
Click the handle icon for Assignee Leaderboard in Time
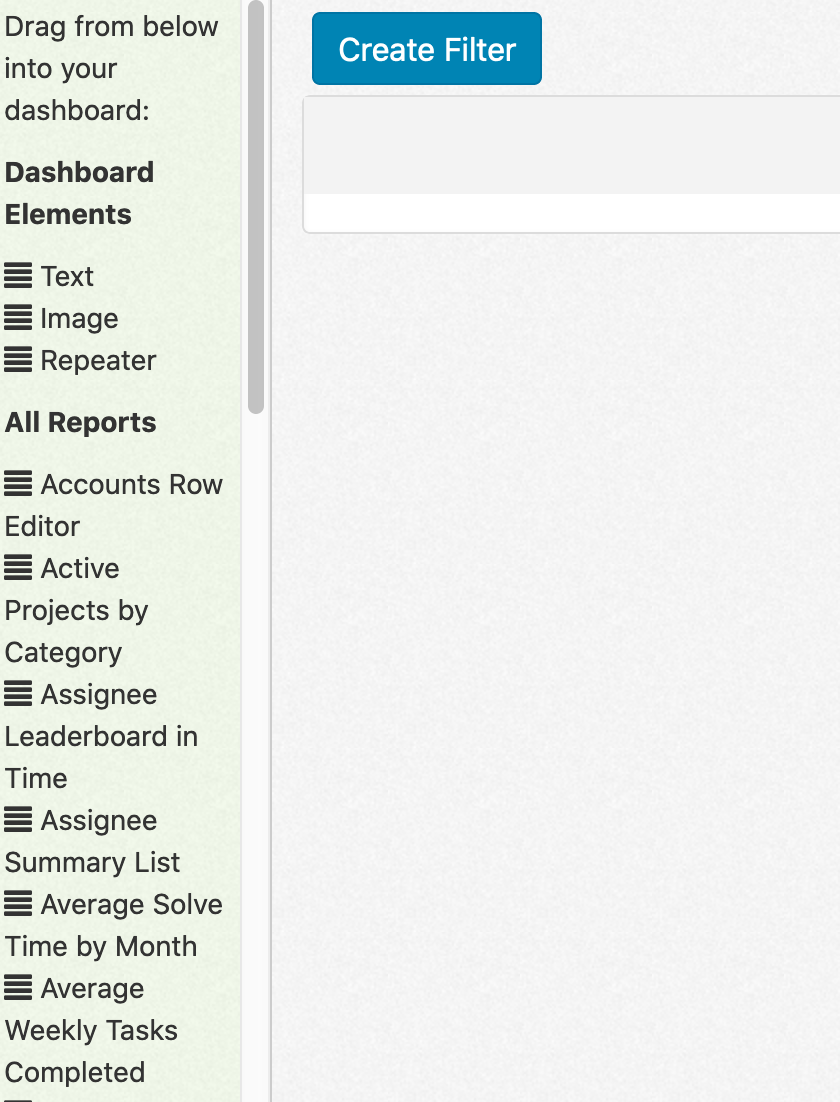[18, 695]
